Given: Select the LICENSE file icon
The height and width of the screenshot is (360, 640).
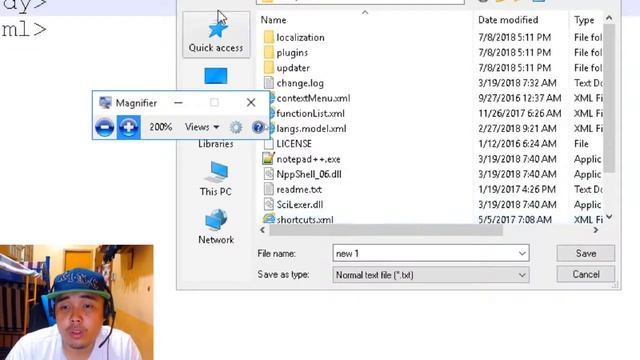Looking at the screenshot, I should [269, 144].
